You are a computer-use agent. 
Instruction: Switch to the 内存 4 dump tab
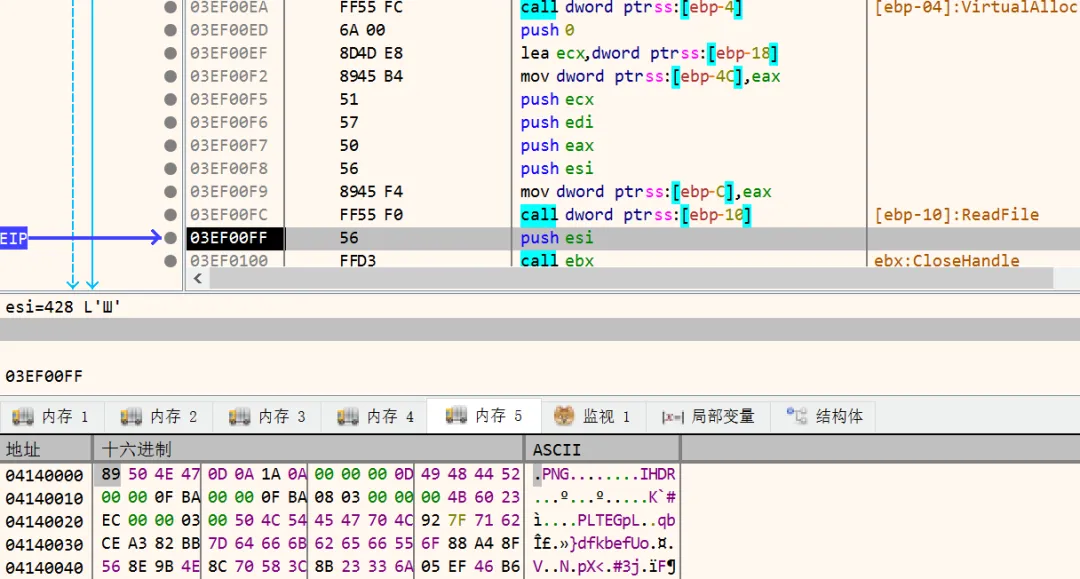click(376, 416)
